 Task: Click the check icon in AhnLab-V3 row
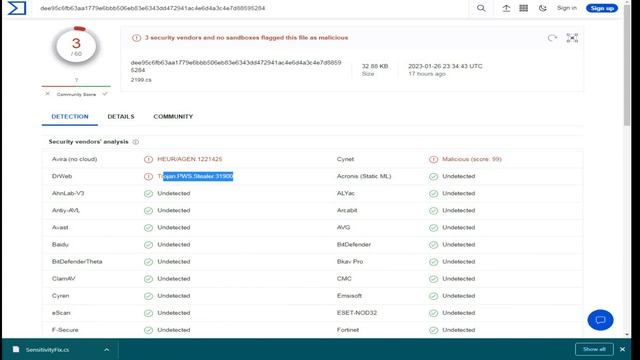(148, 194)
